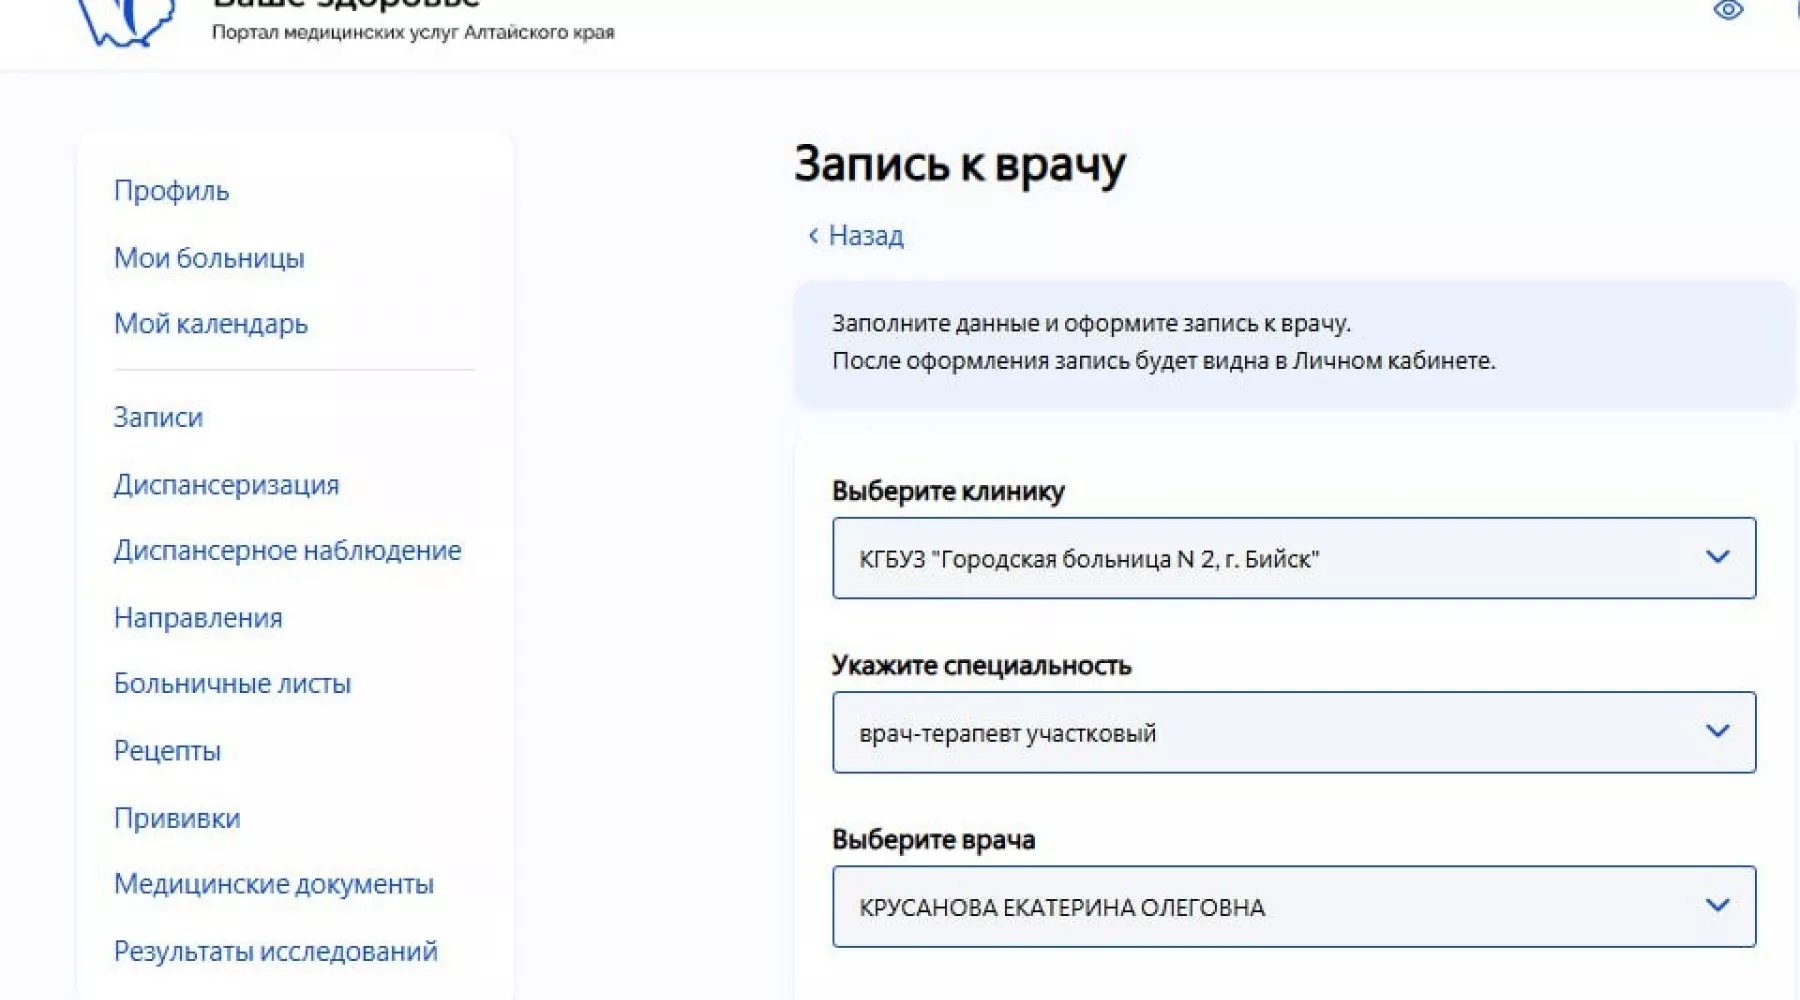Click the back chevron arrow icon
This screenshot has width=1800, height=1000.
(x=813, y=236)
